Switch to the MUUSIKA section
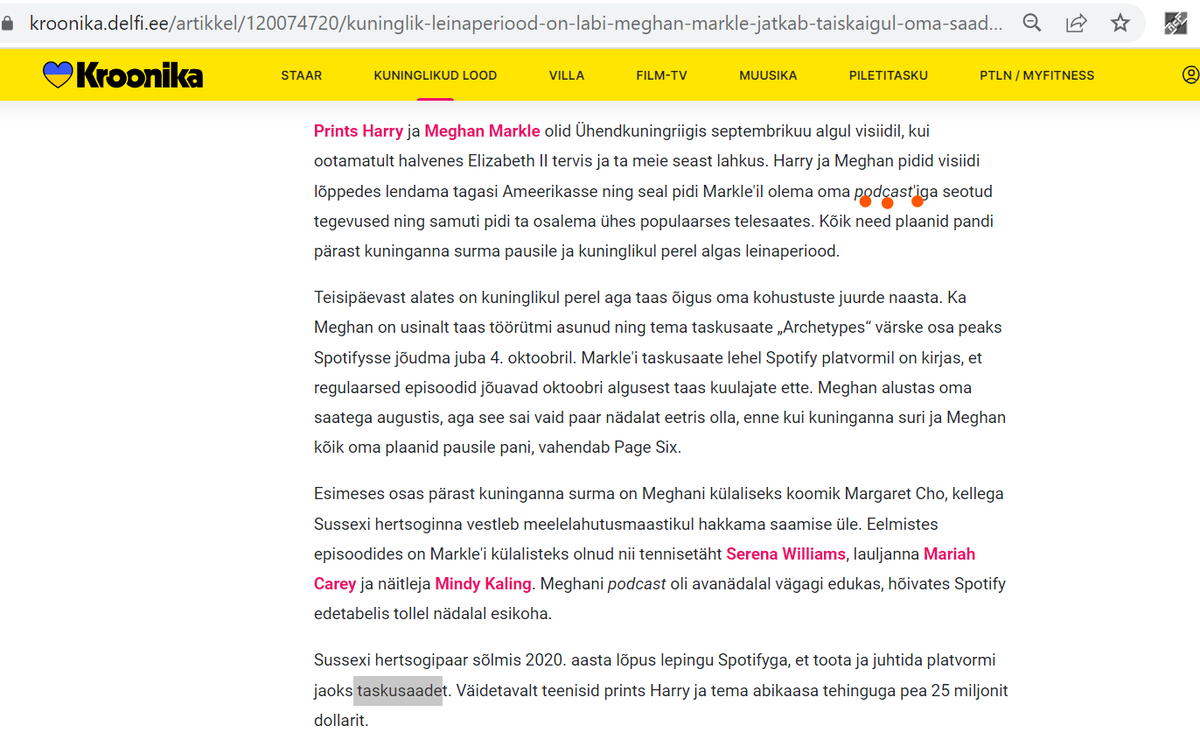The height and width of the screenshot is (740, 1200). coord(768,75)
